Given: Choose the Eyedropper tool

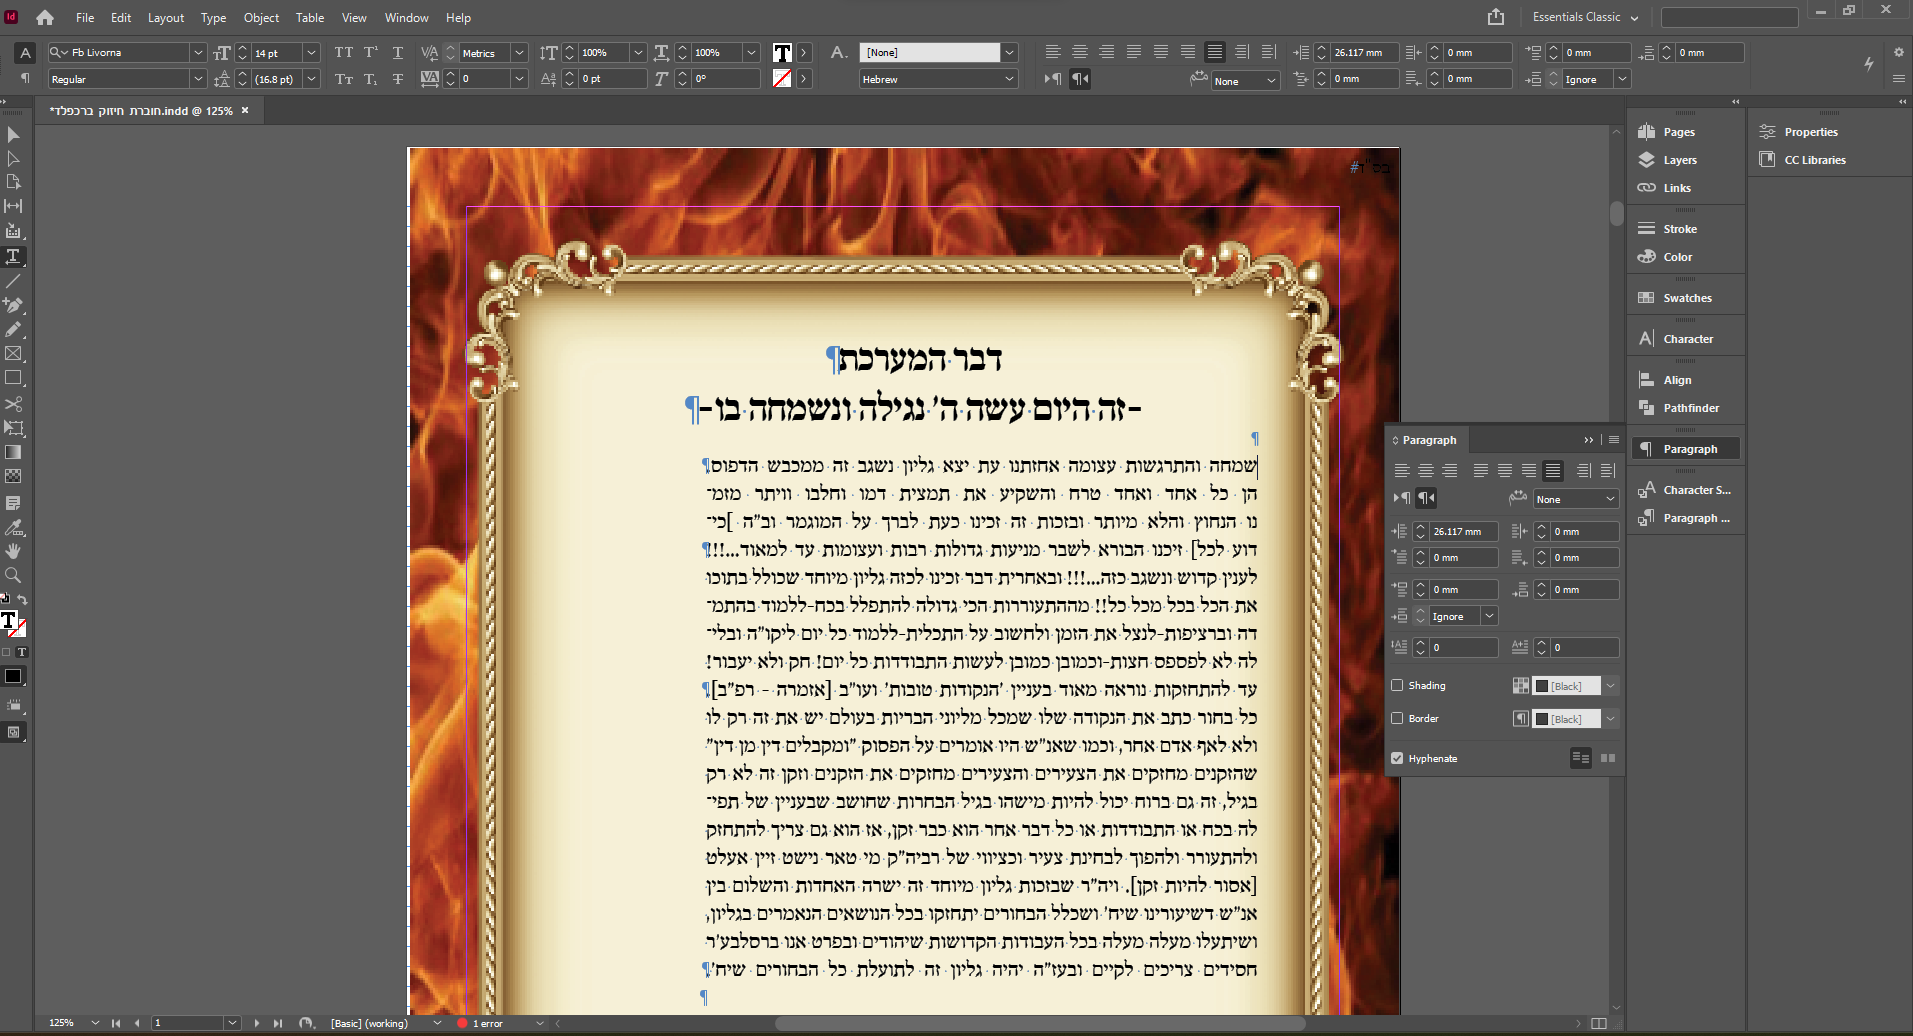Looking at the screenshot, I should tap(13, 527).
